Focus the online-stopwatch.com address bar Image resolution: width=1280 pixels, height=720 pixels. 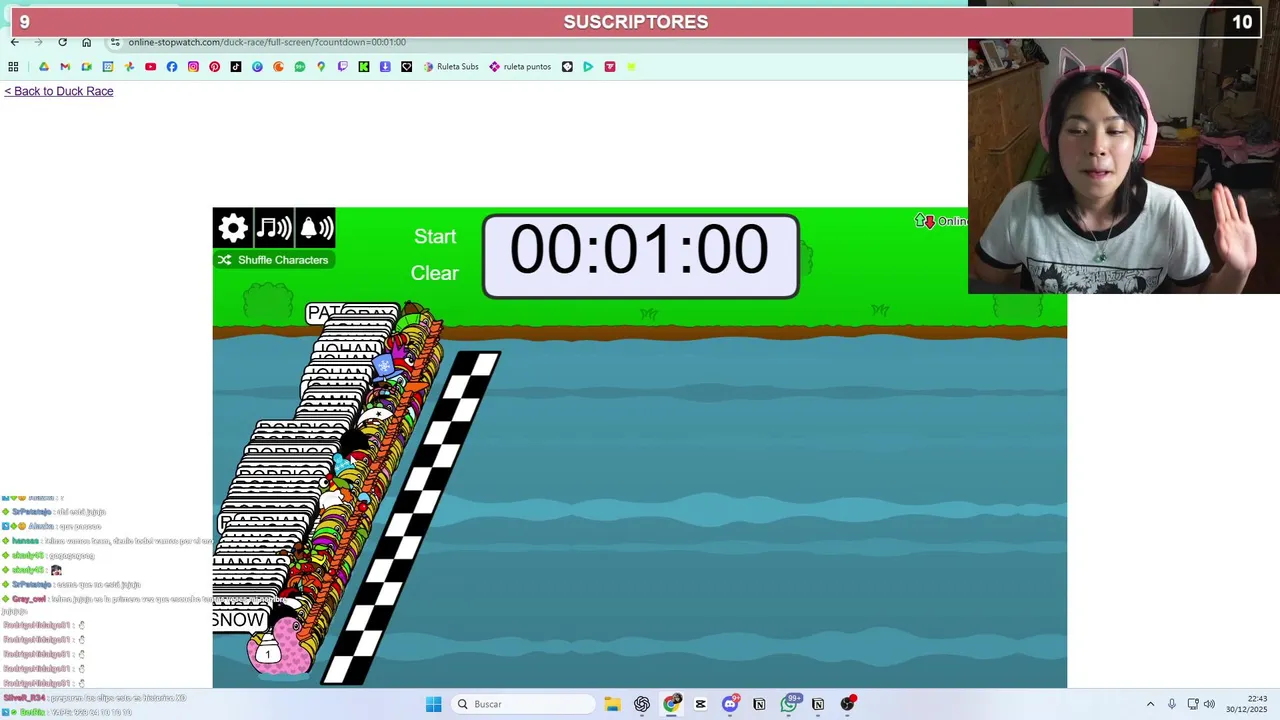[267, 42]
